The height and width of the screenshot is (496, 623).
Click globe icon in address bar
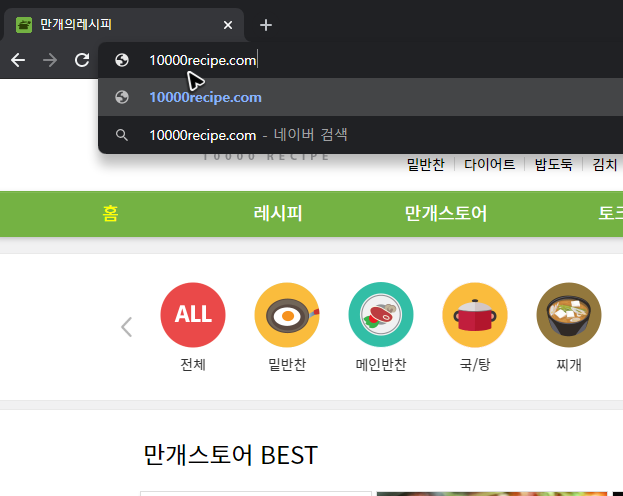point(122,60)
